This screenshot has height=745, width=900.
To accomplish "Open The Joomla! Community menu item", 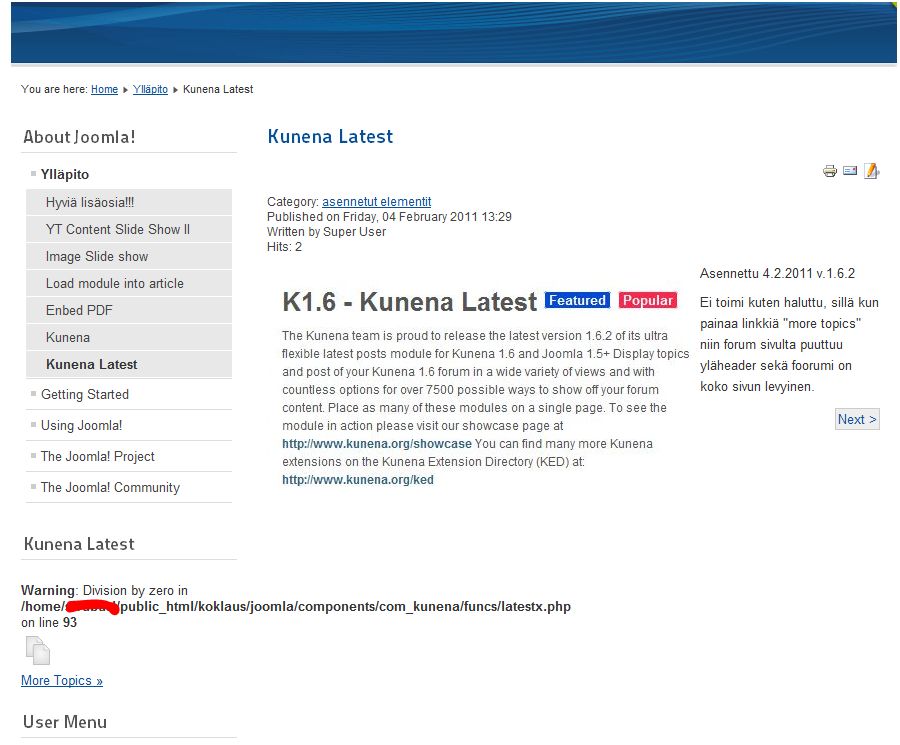I will tap(110, 487).
